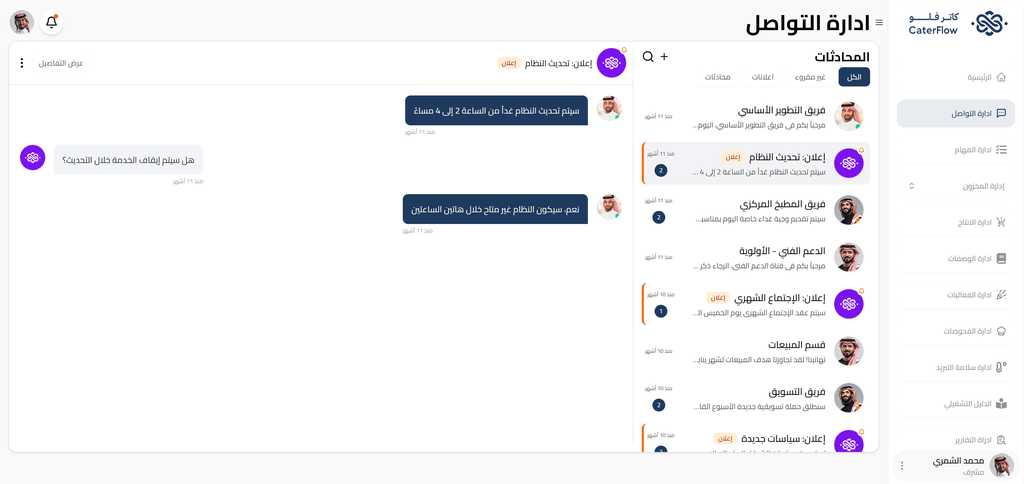Image resolution: width=1024 pixels, height=484 pixels.
Task: Start a new conversation with plus icon
Action: point(664,57)
